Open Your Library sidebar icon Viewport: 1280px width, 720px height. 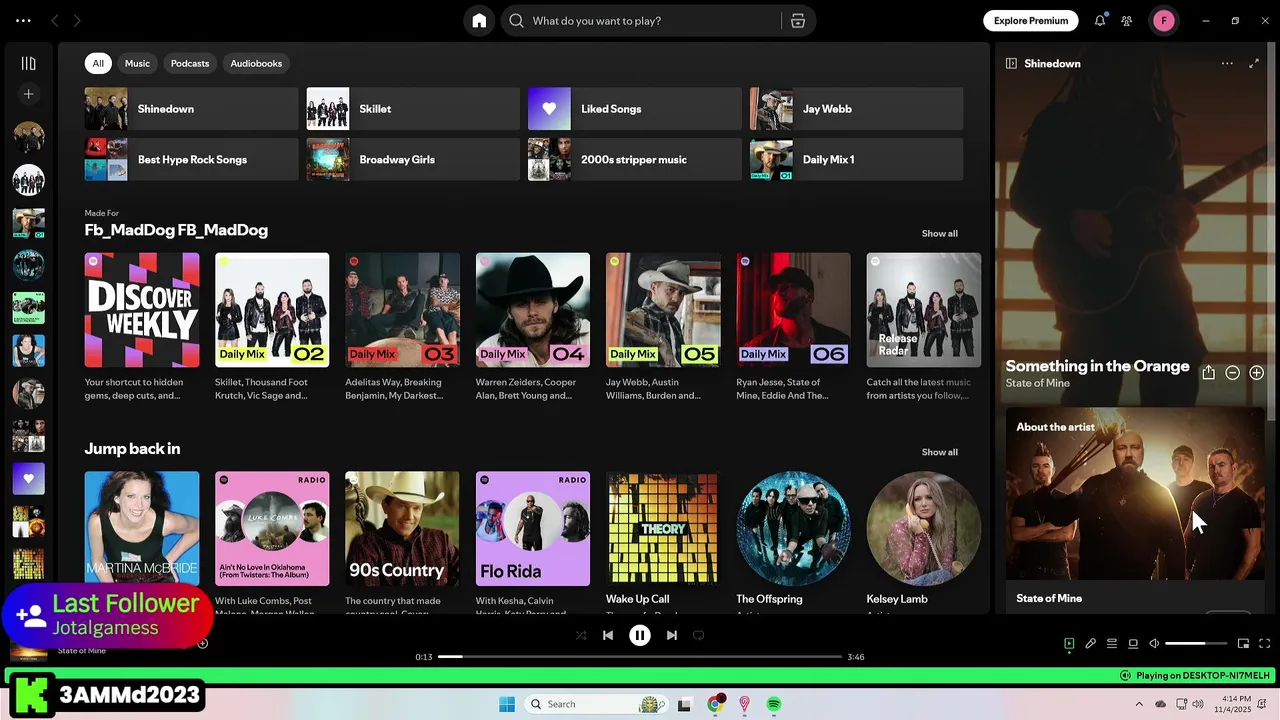pos(28,63)
